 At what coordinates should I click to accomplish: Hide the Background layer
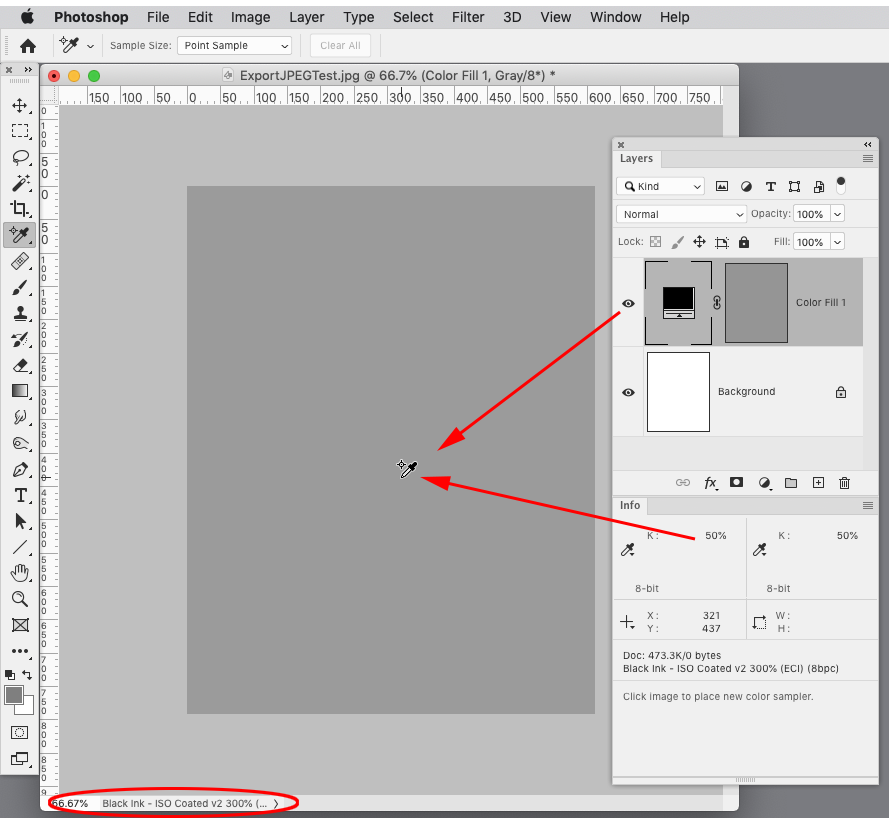pyautogui.click(x=628, y=392)
